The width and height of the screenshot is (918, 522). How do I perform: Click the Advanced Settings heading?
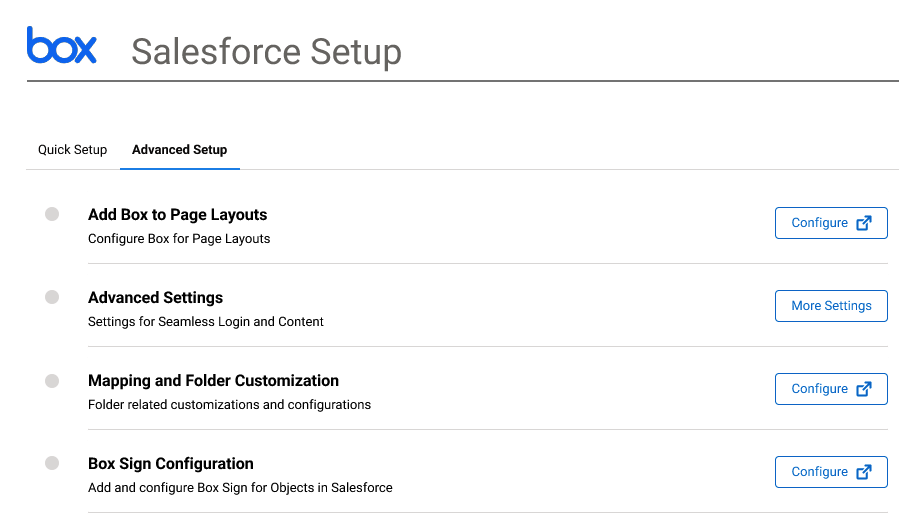click(155, 298)
